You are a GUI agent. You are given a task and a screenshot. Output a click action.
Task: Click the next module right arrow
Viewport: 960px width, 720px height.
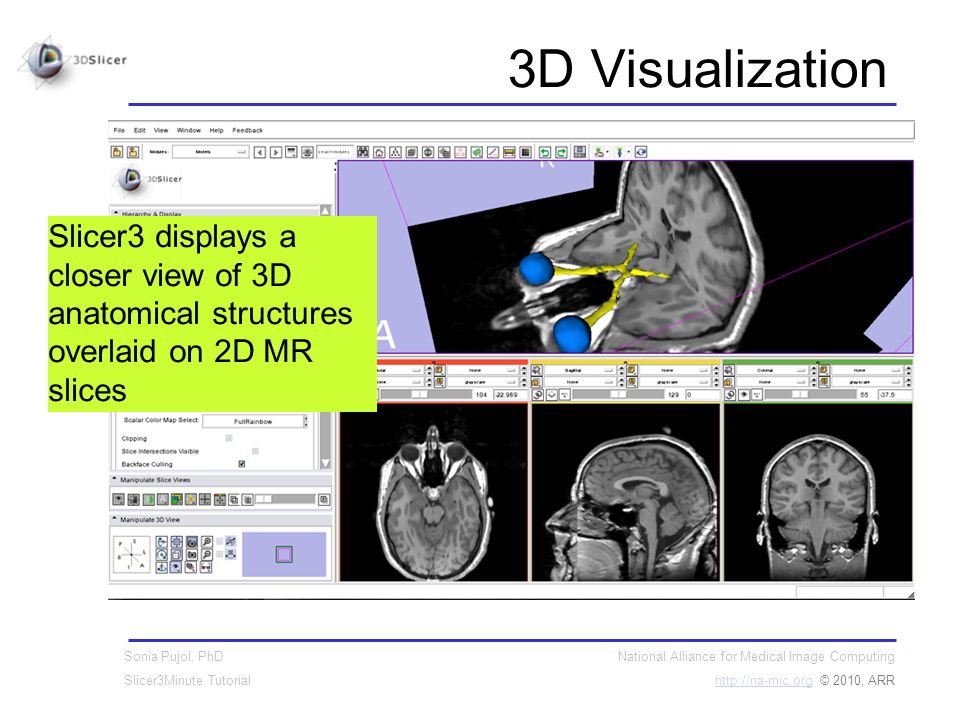pyautogui.click(x=276, y=152)
